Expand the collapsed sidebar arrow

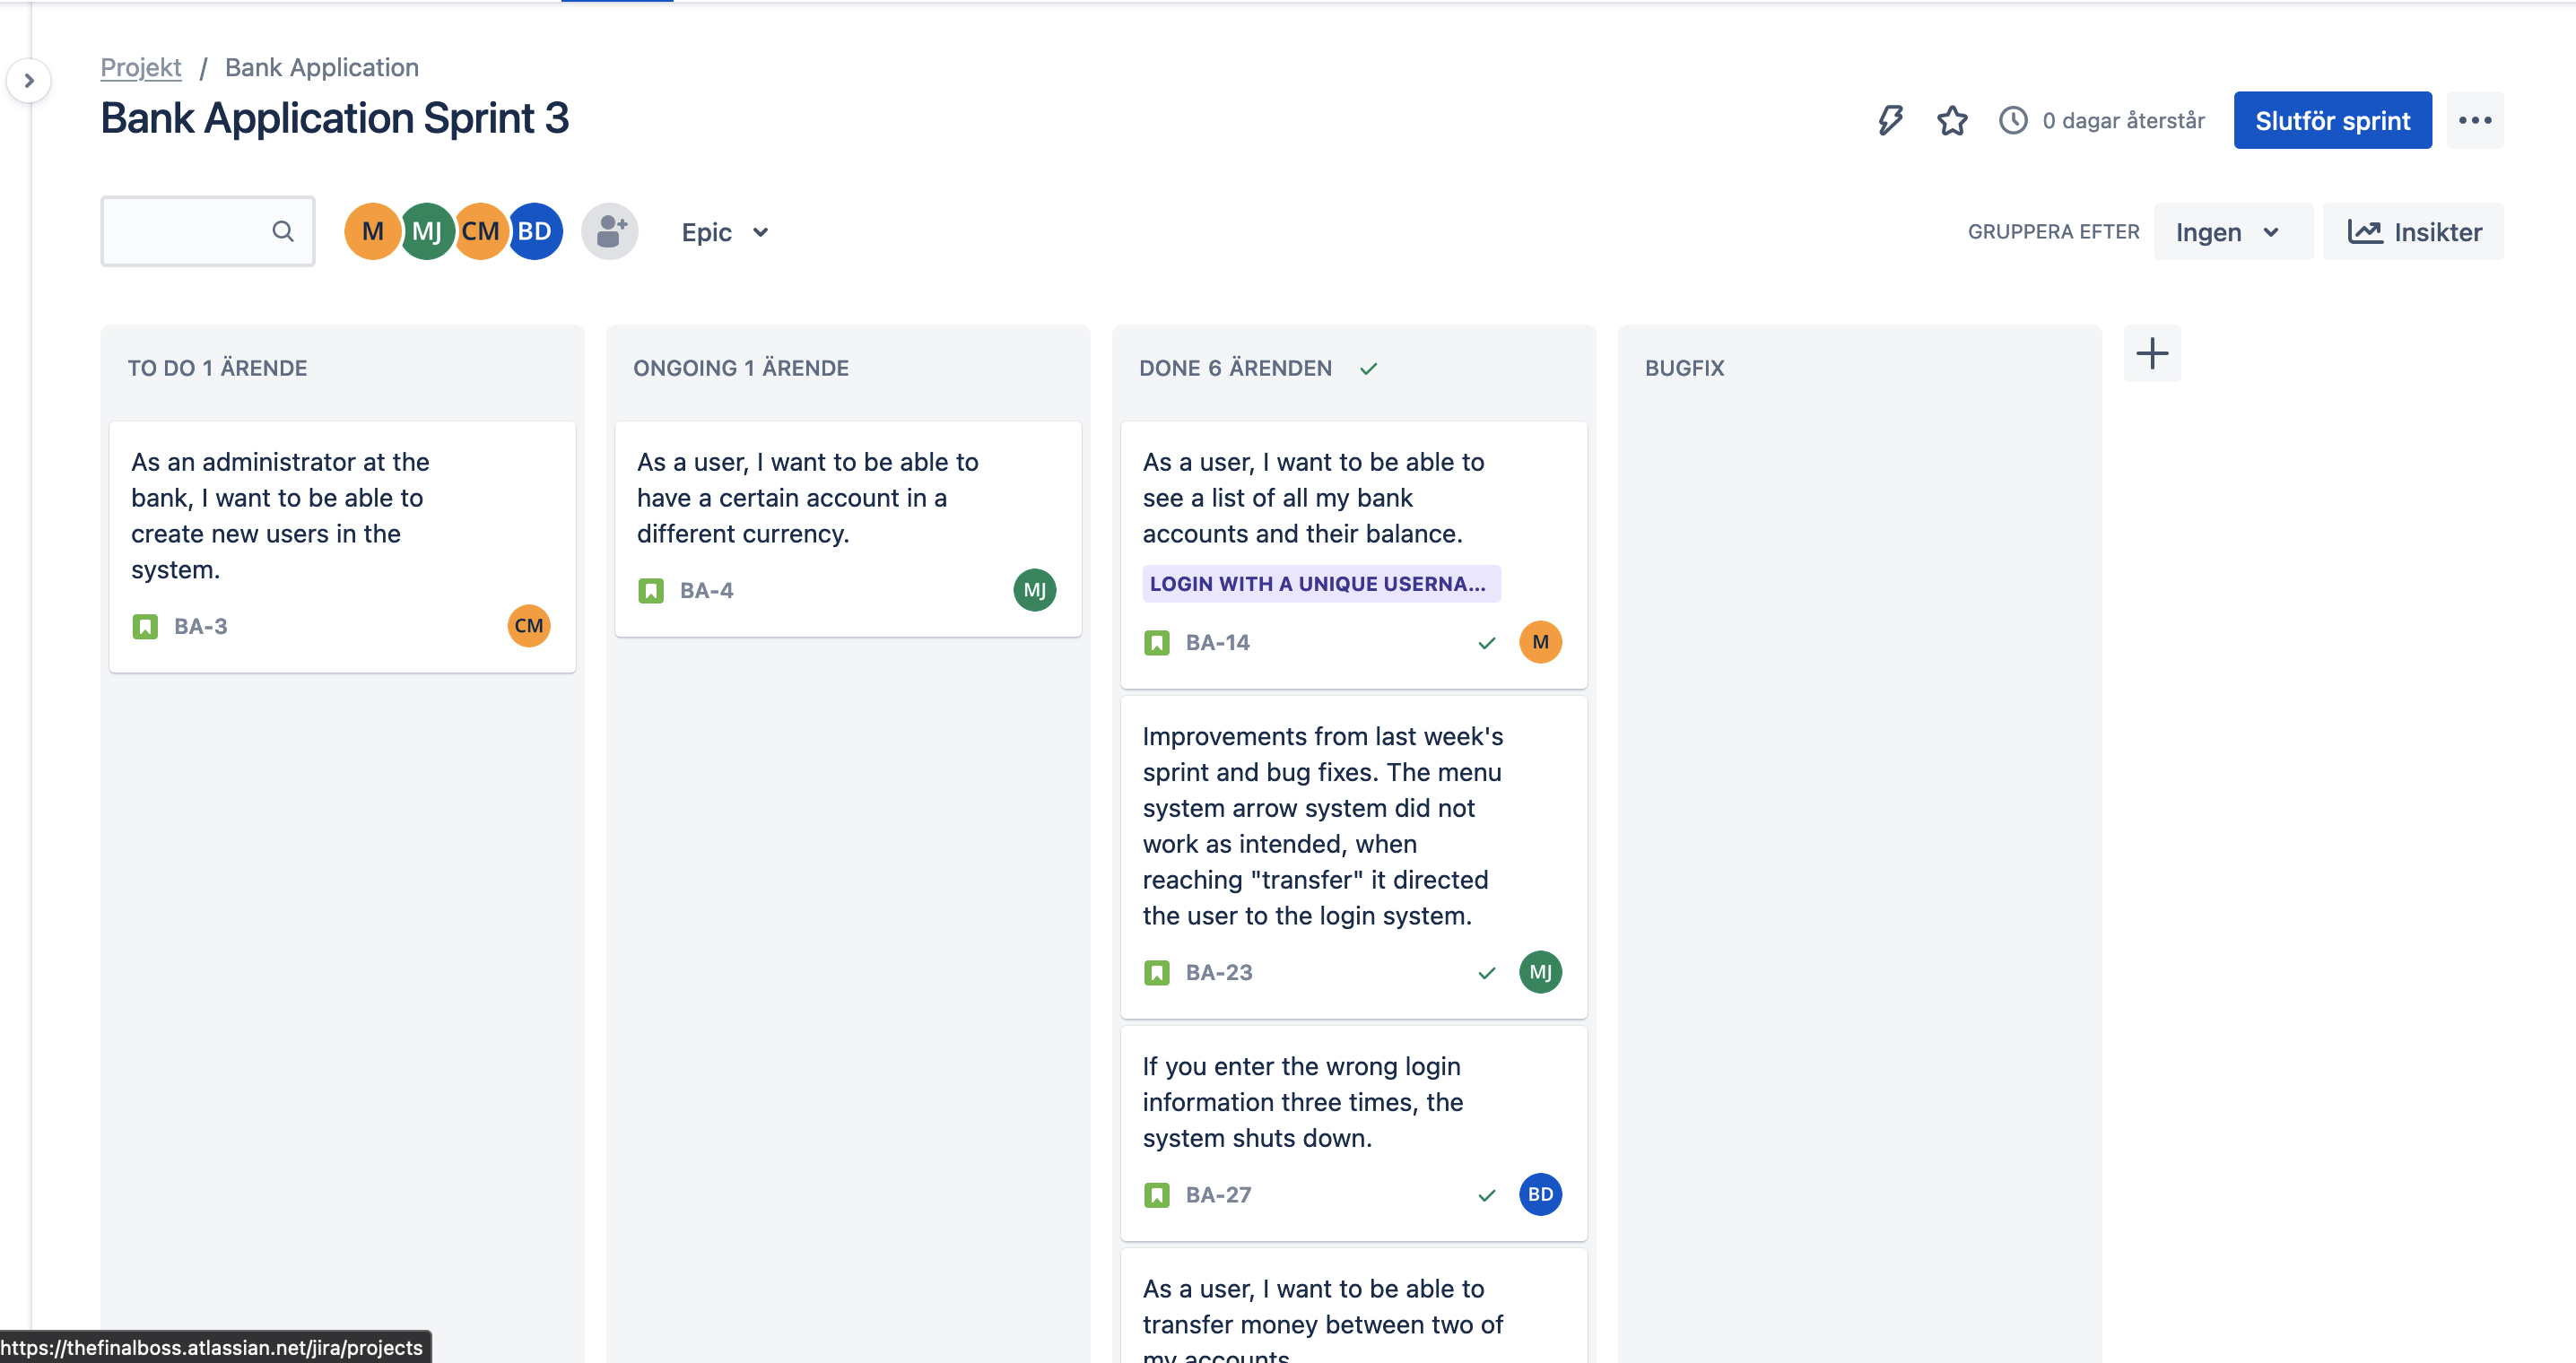29,80
